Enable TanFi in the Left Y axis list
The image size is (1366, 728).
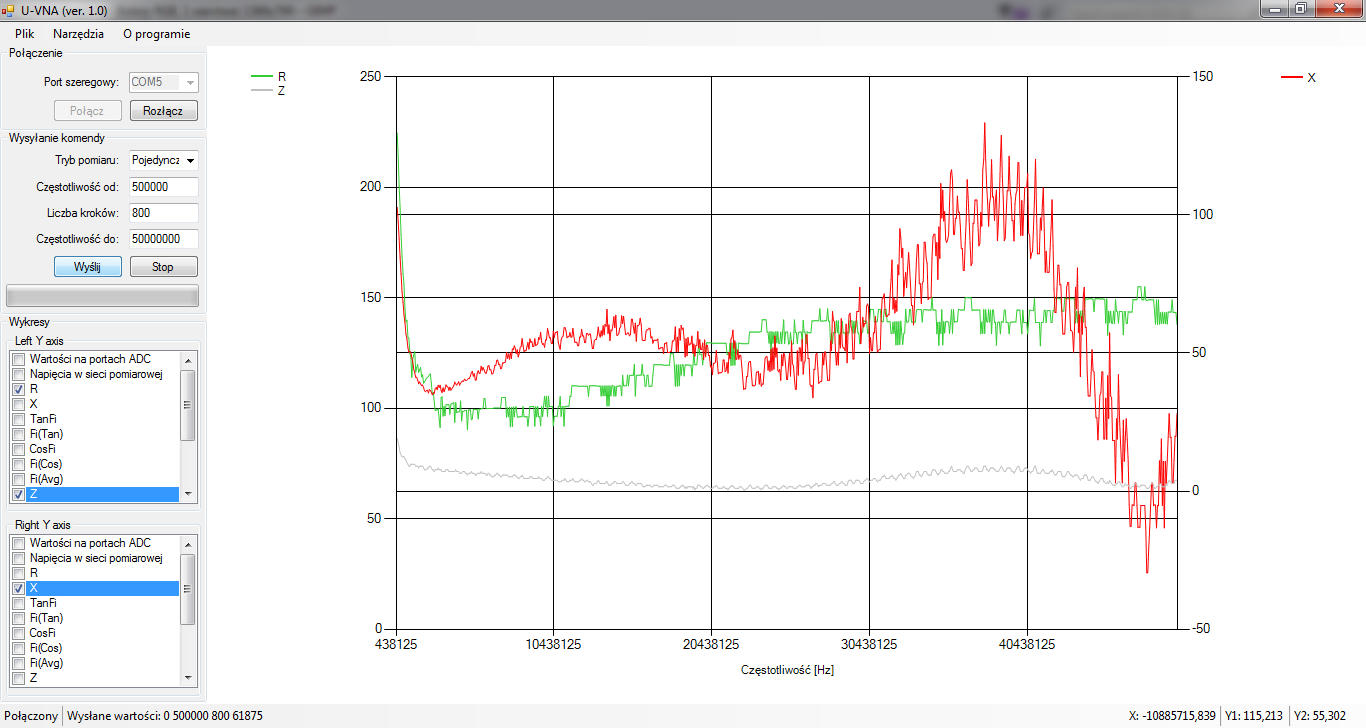(x=18, y=419)
